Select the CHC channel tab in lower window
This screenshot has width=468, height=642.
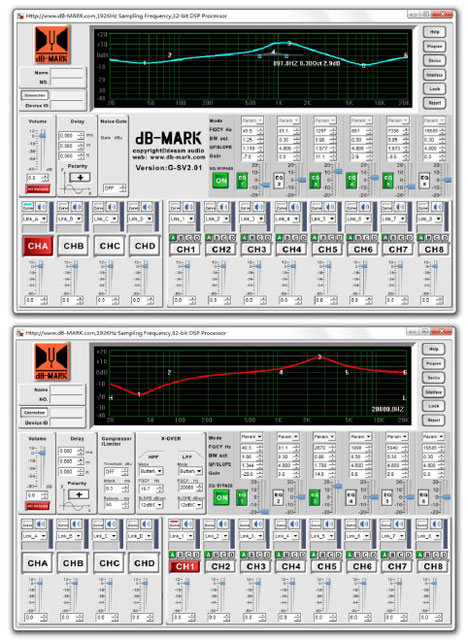pos(109,563)
